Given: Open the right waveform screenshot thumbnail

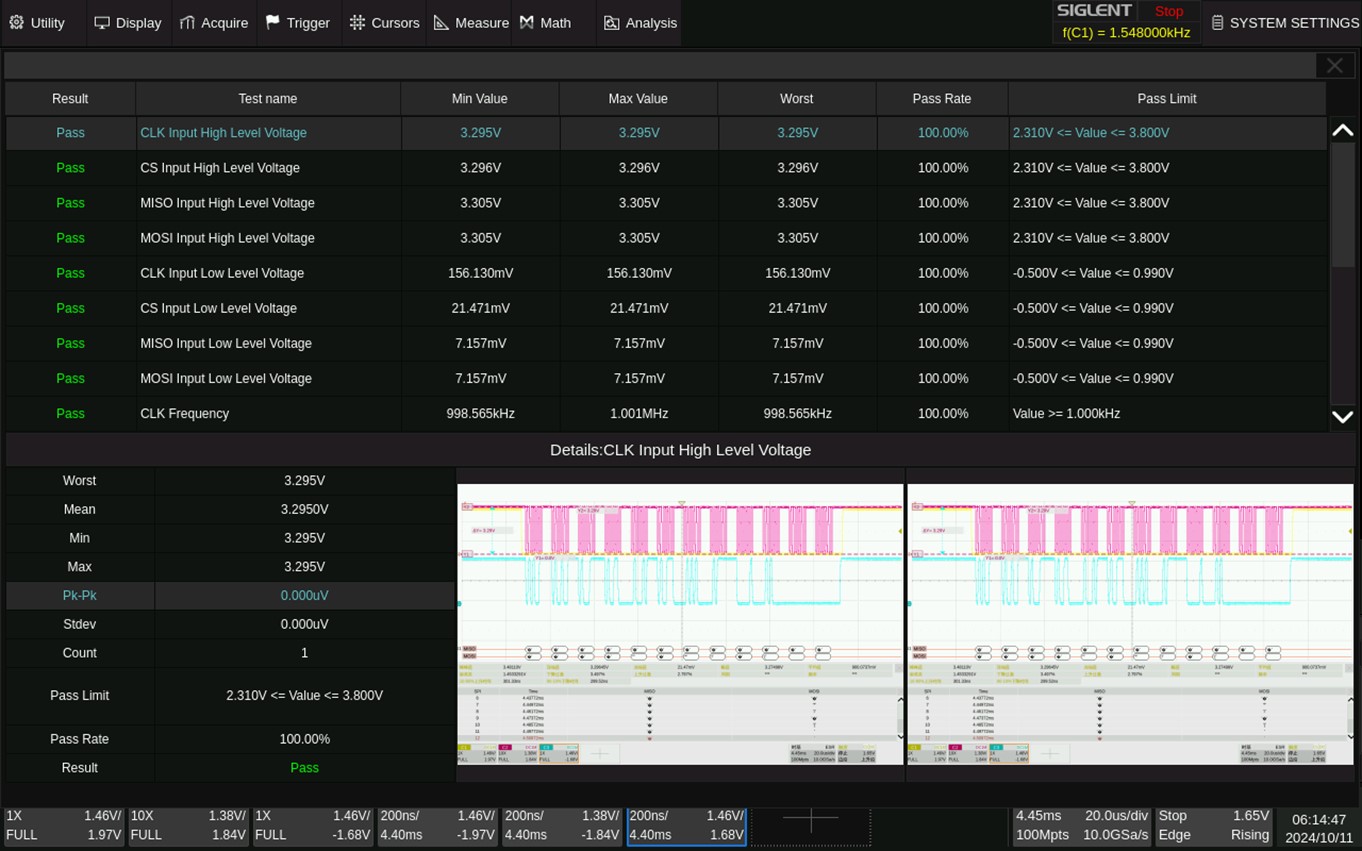Looking at the screenshot, I should (1130, 625).
